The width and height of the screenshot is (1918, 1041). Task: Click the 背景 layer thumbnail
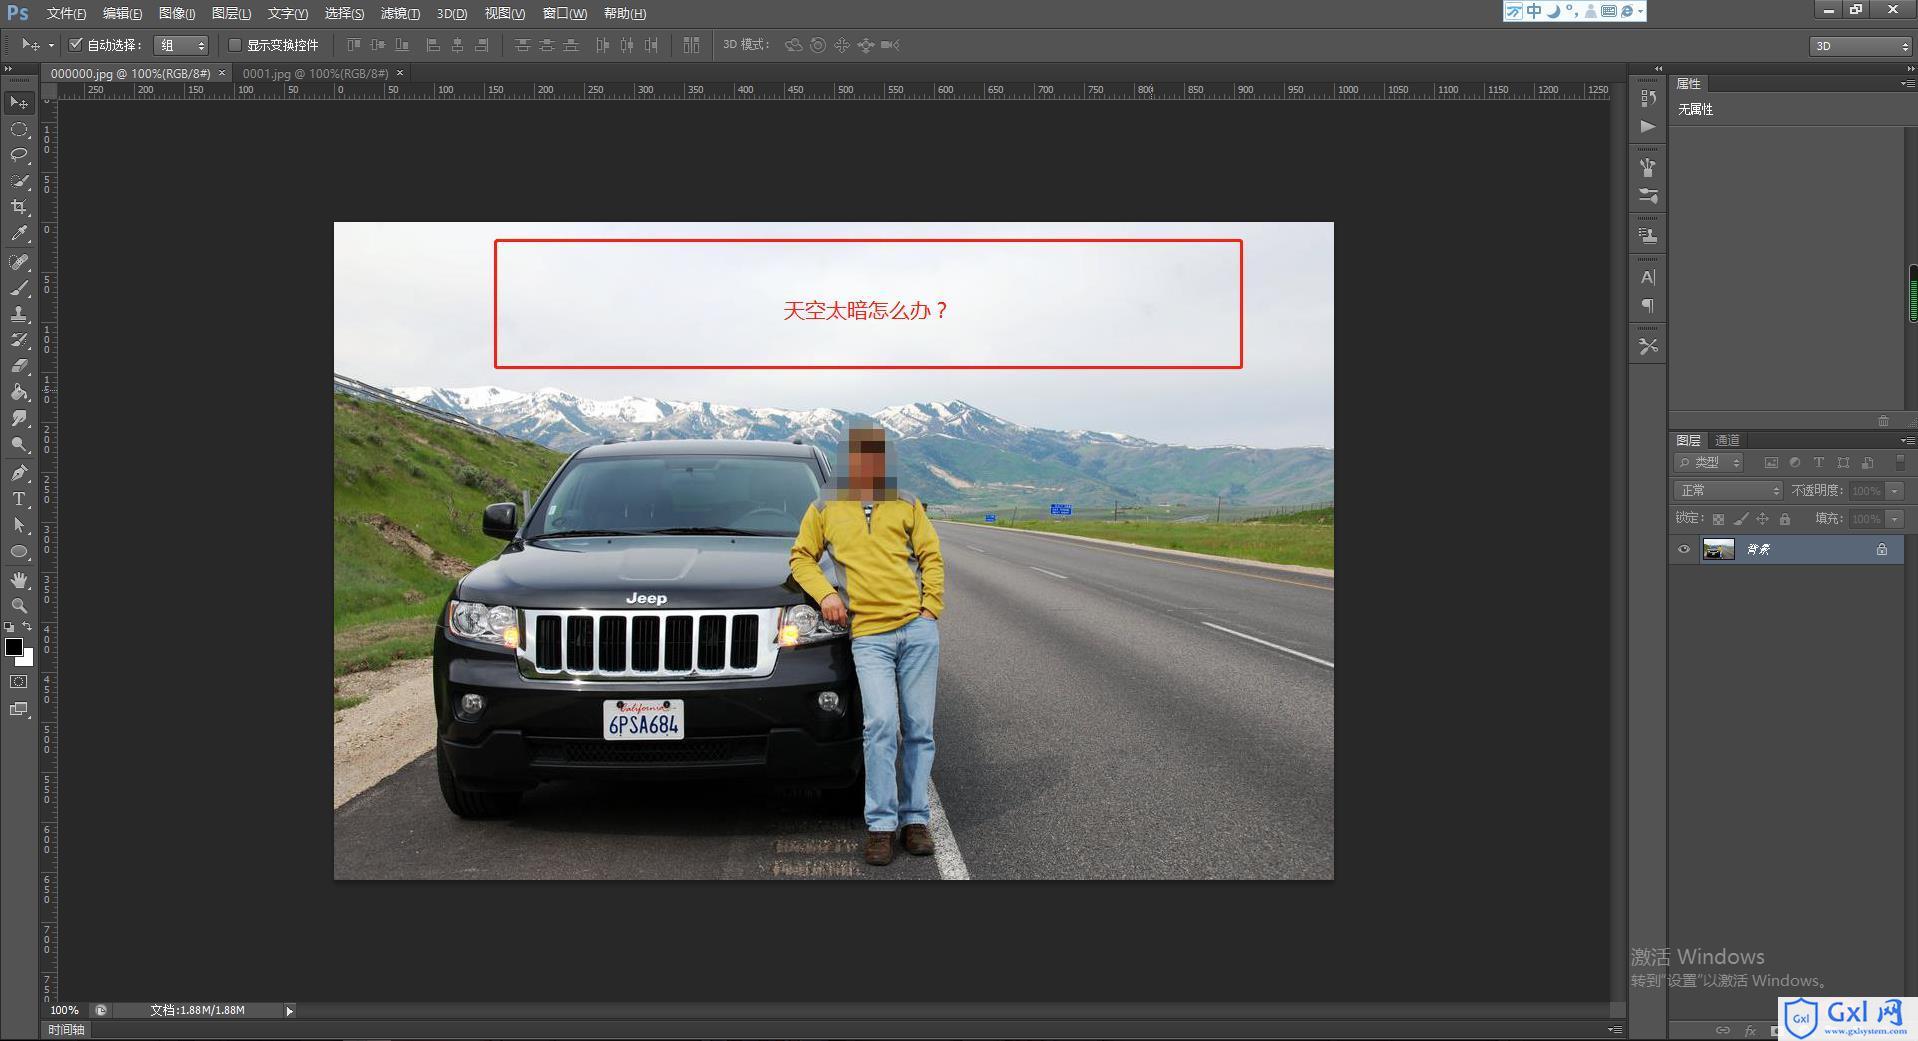1719,549
